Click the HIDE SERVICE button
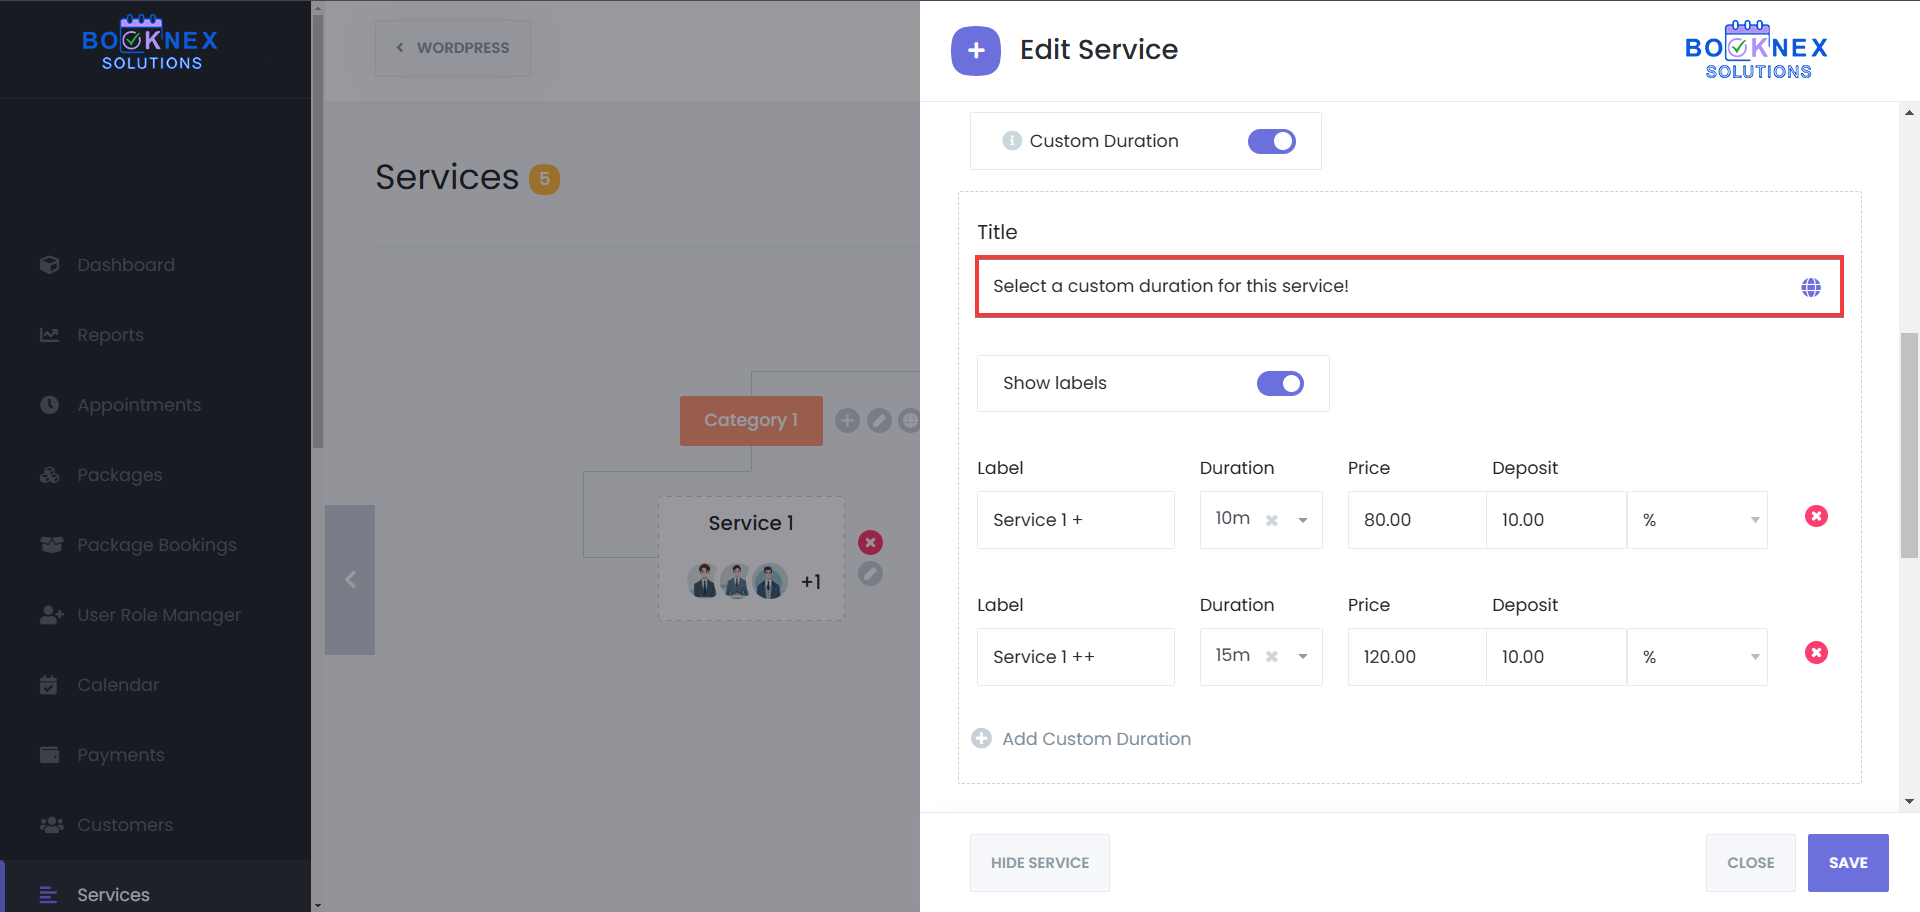 tap(1039, 862)
